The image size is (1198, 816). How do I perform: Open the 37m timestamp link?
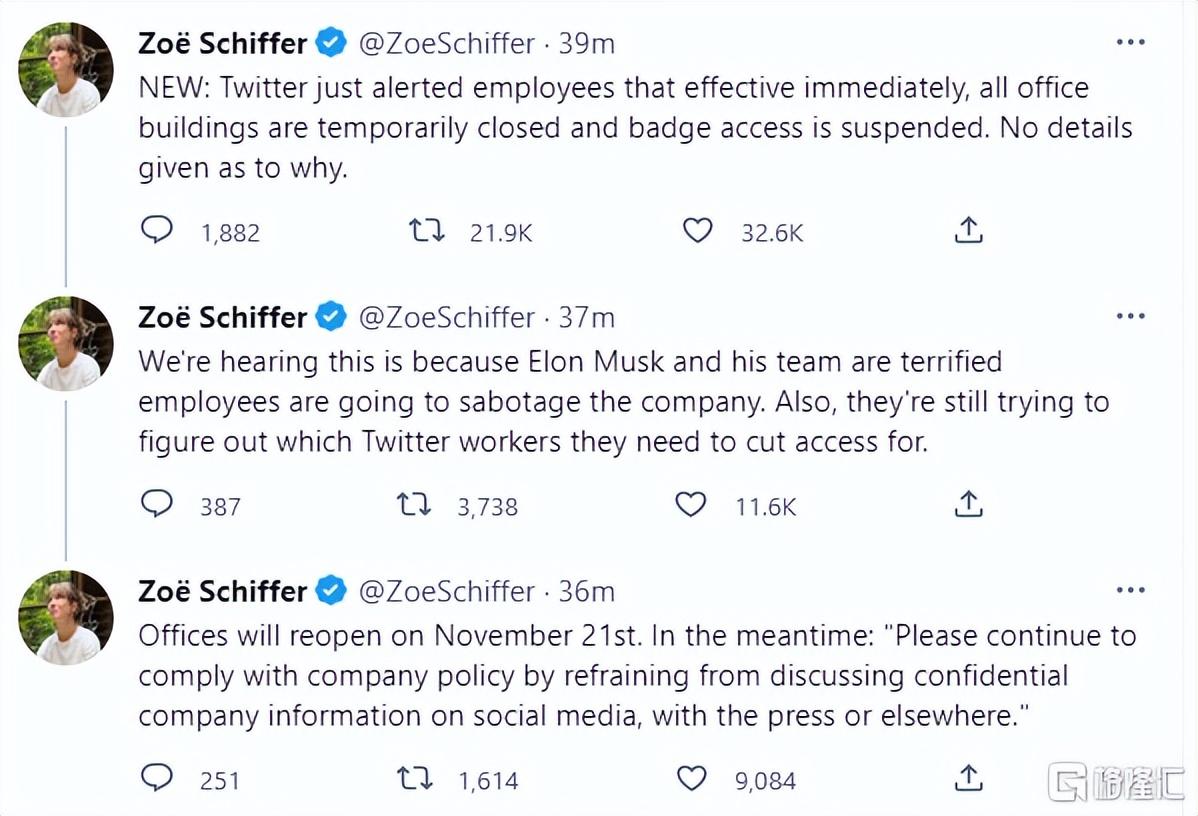tap(586, 317)
